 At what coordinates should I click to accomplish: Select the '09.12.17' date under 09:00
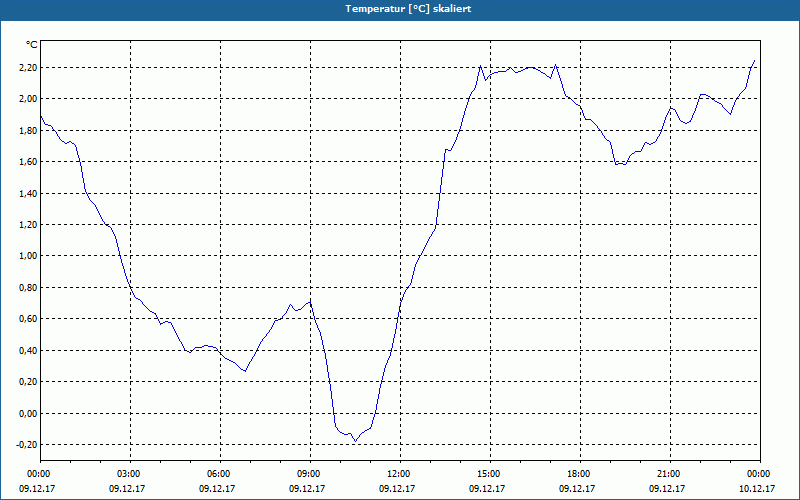pyautogui.click(x=307, y=488)
